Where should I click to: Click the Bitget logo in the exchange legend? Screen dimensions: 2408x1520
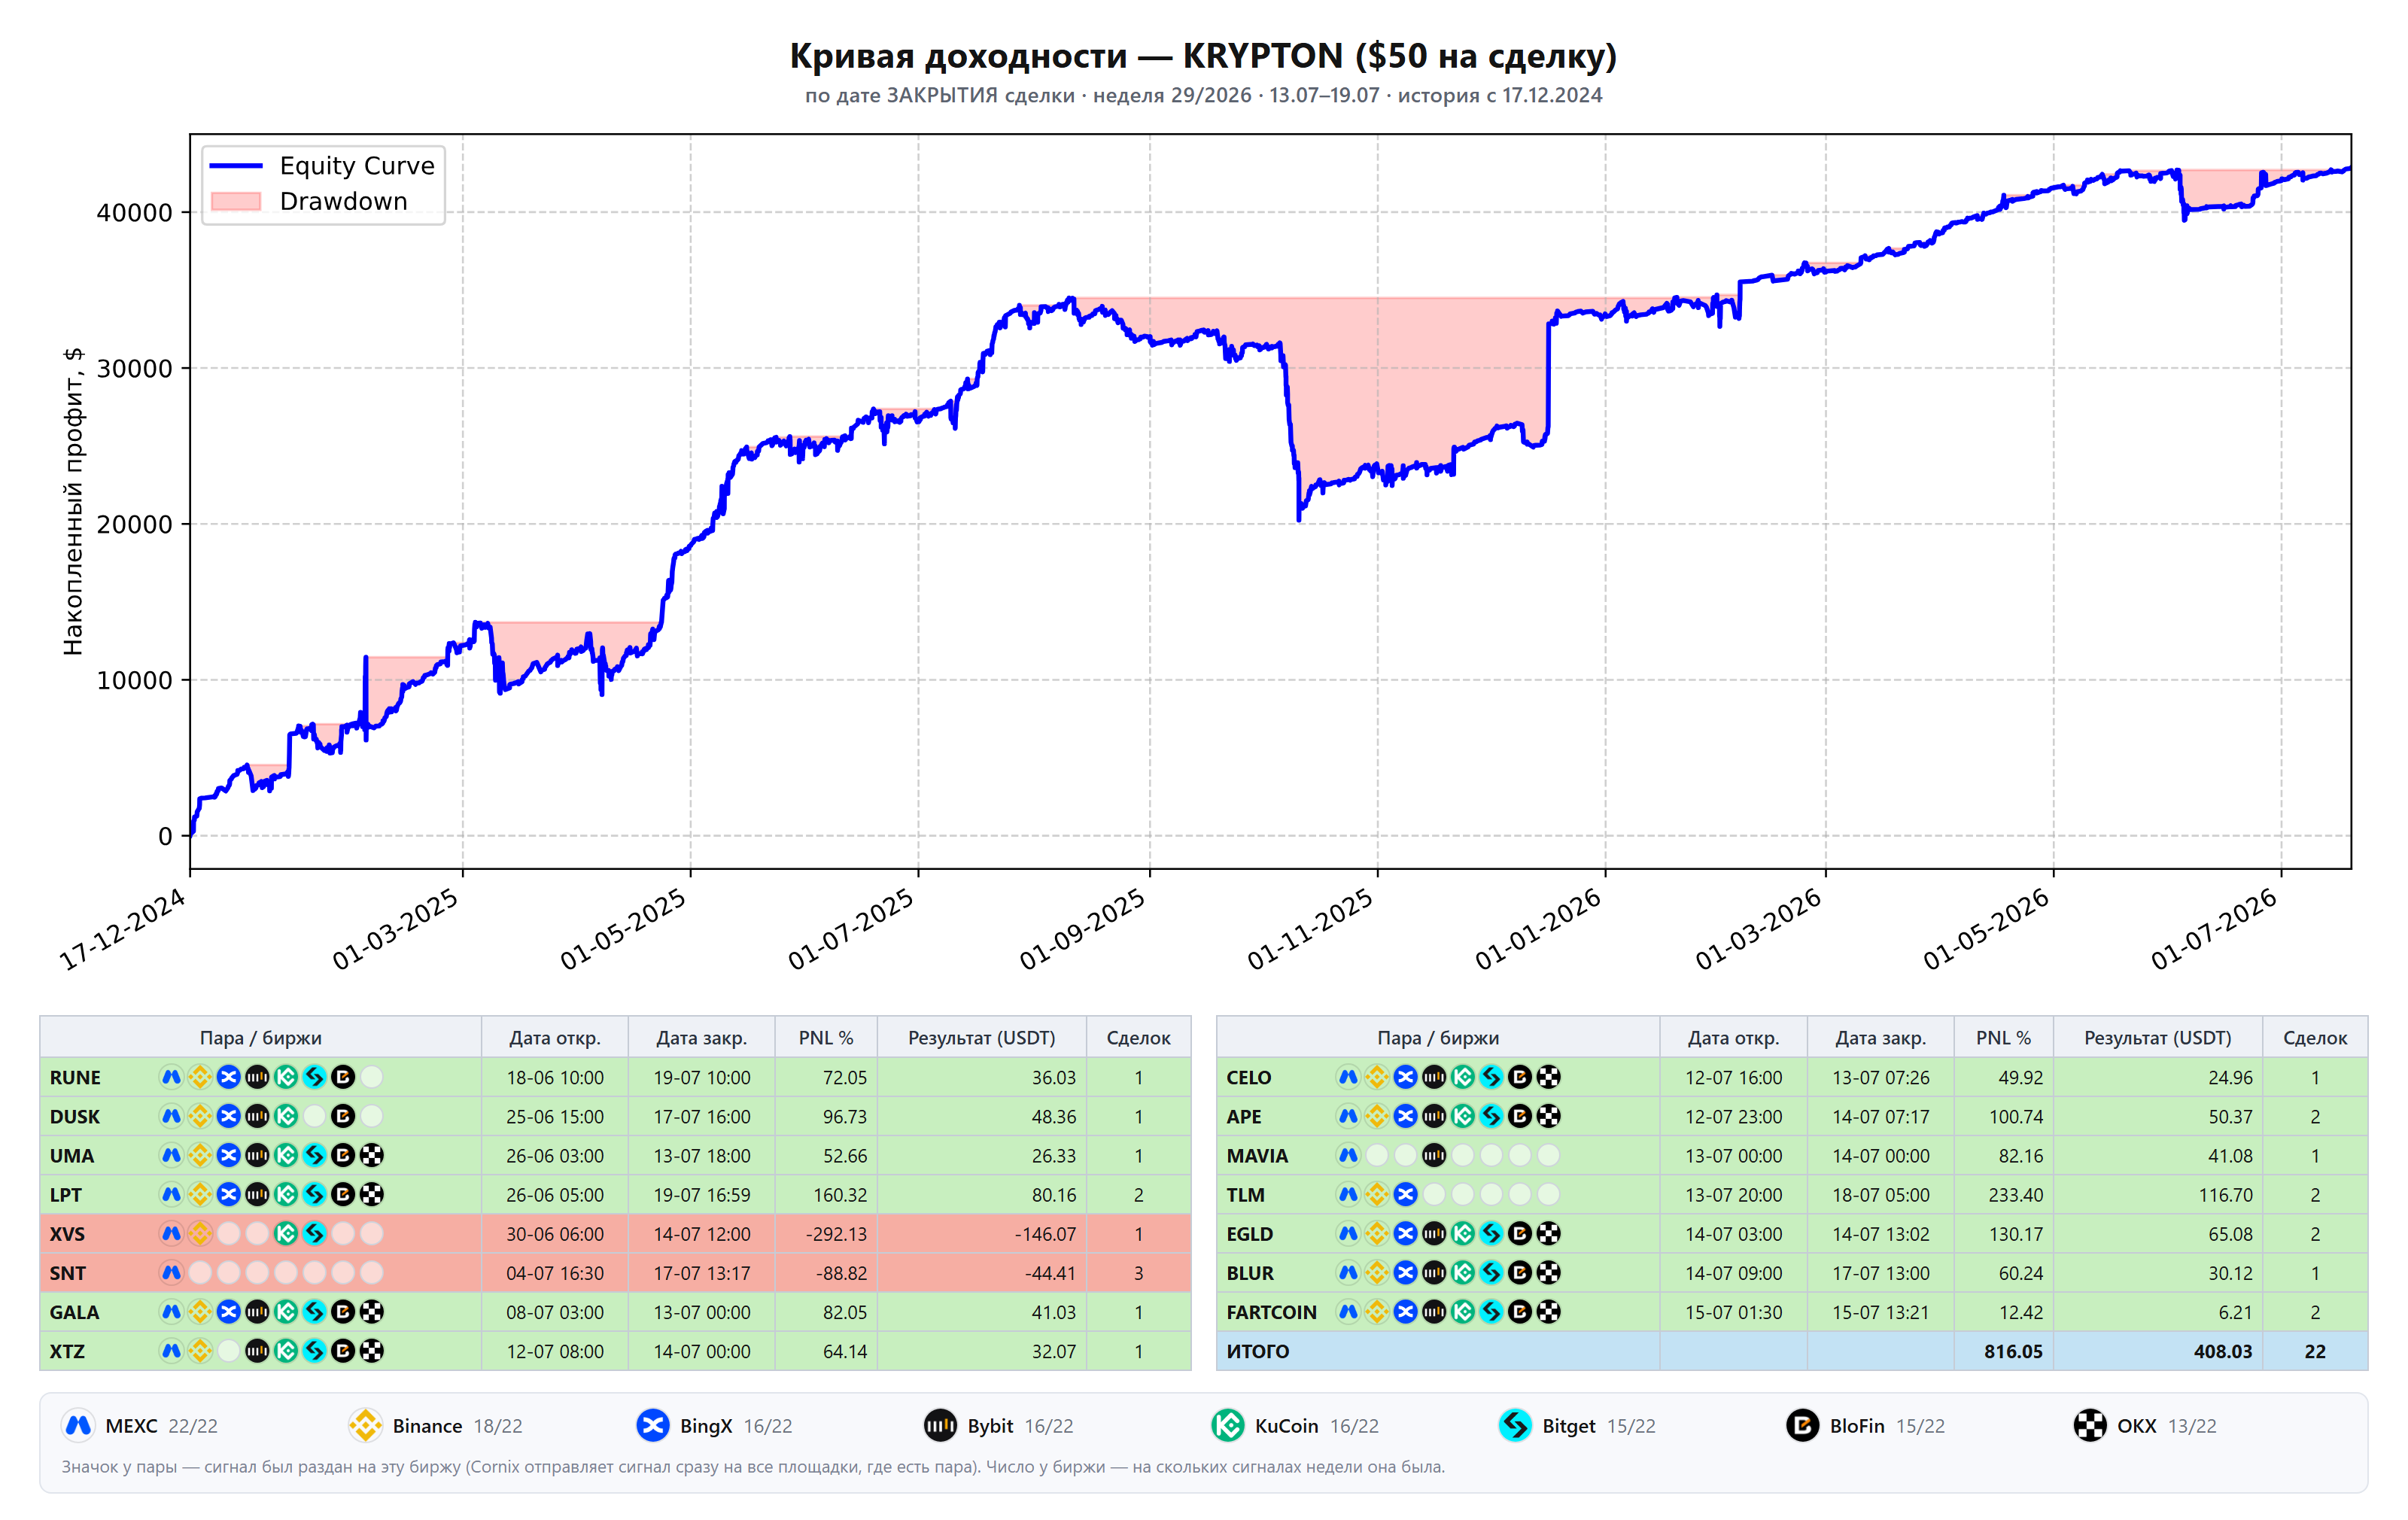tap(1515, 1425)
